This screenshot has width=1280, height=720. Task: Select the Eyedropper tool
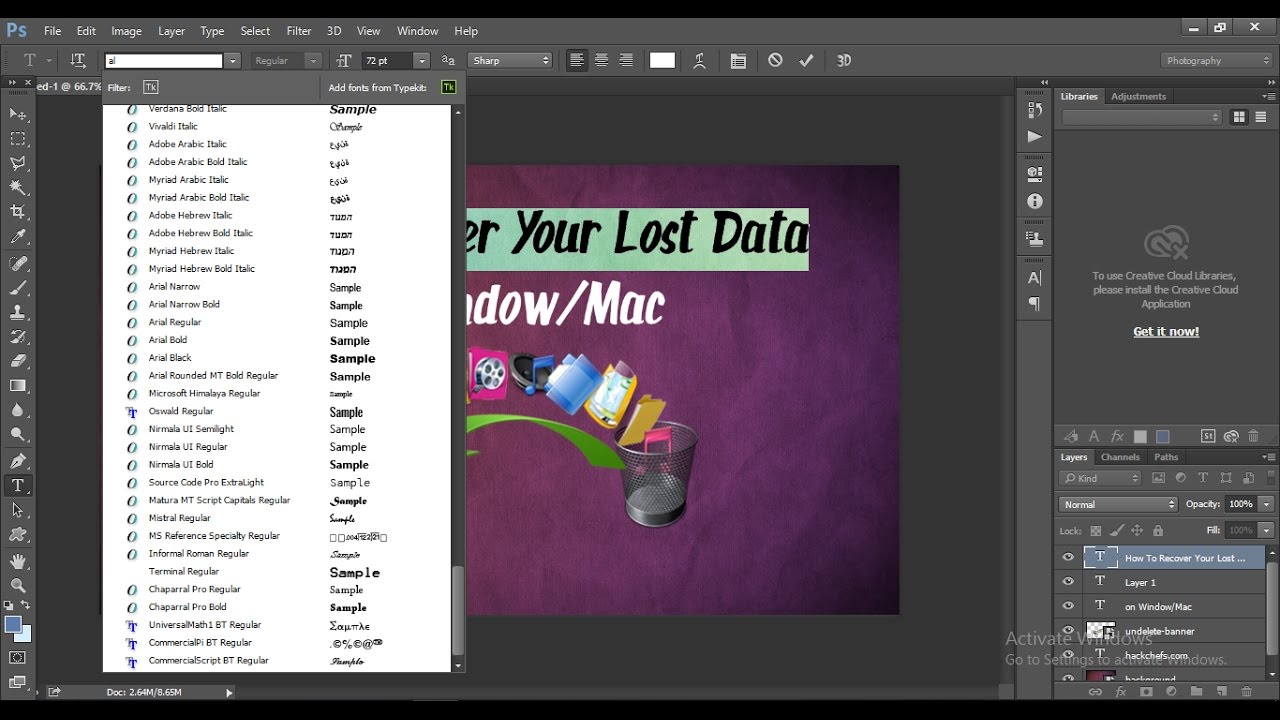(x=18, y=237)
